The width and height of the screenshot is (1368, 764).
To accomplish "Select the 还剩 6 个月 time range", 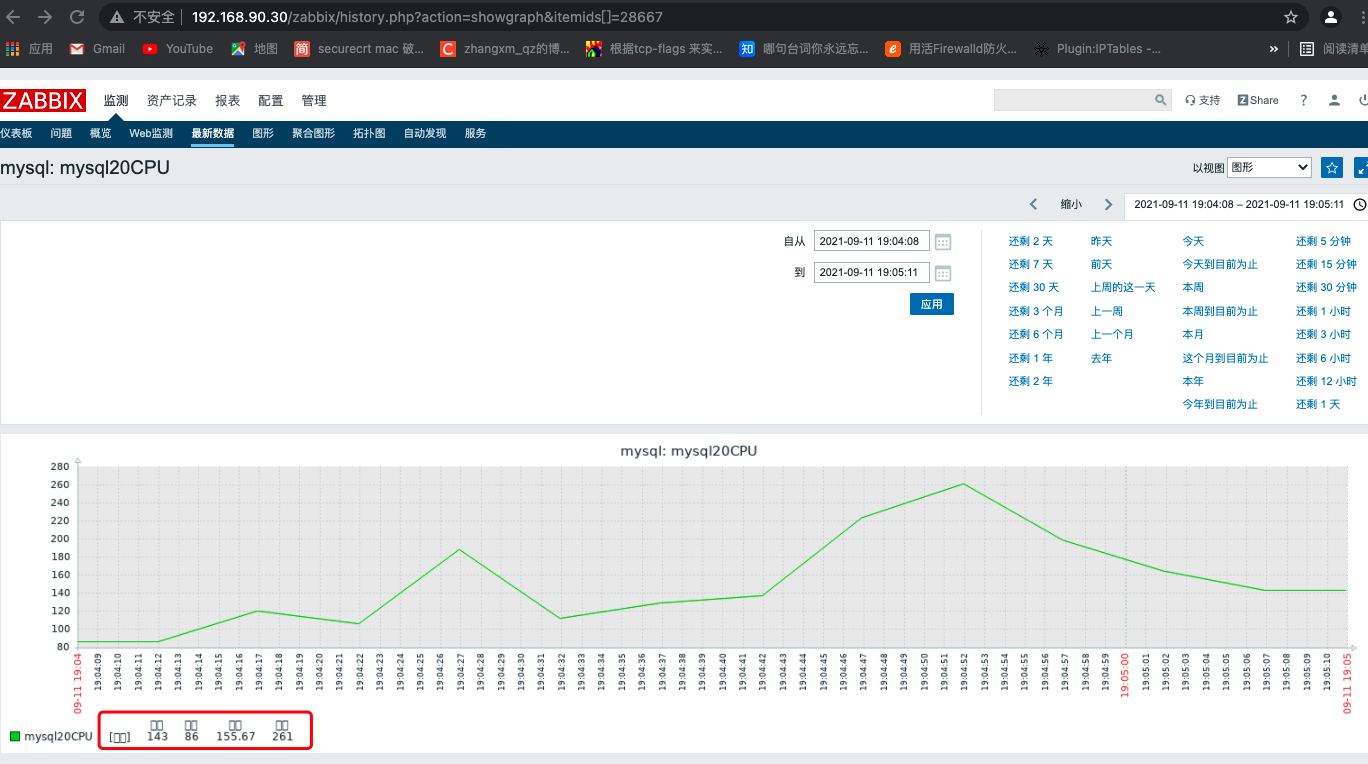I will pos(1036,334).
